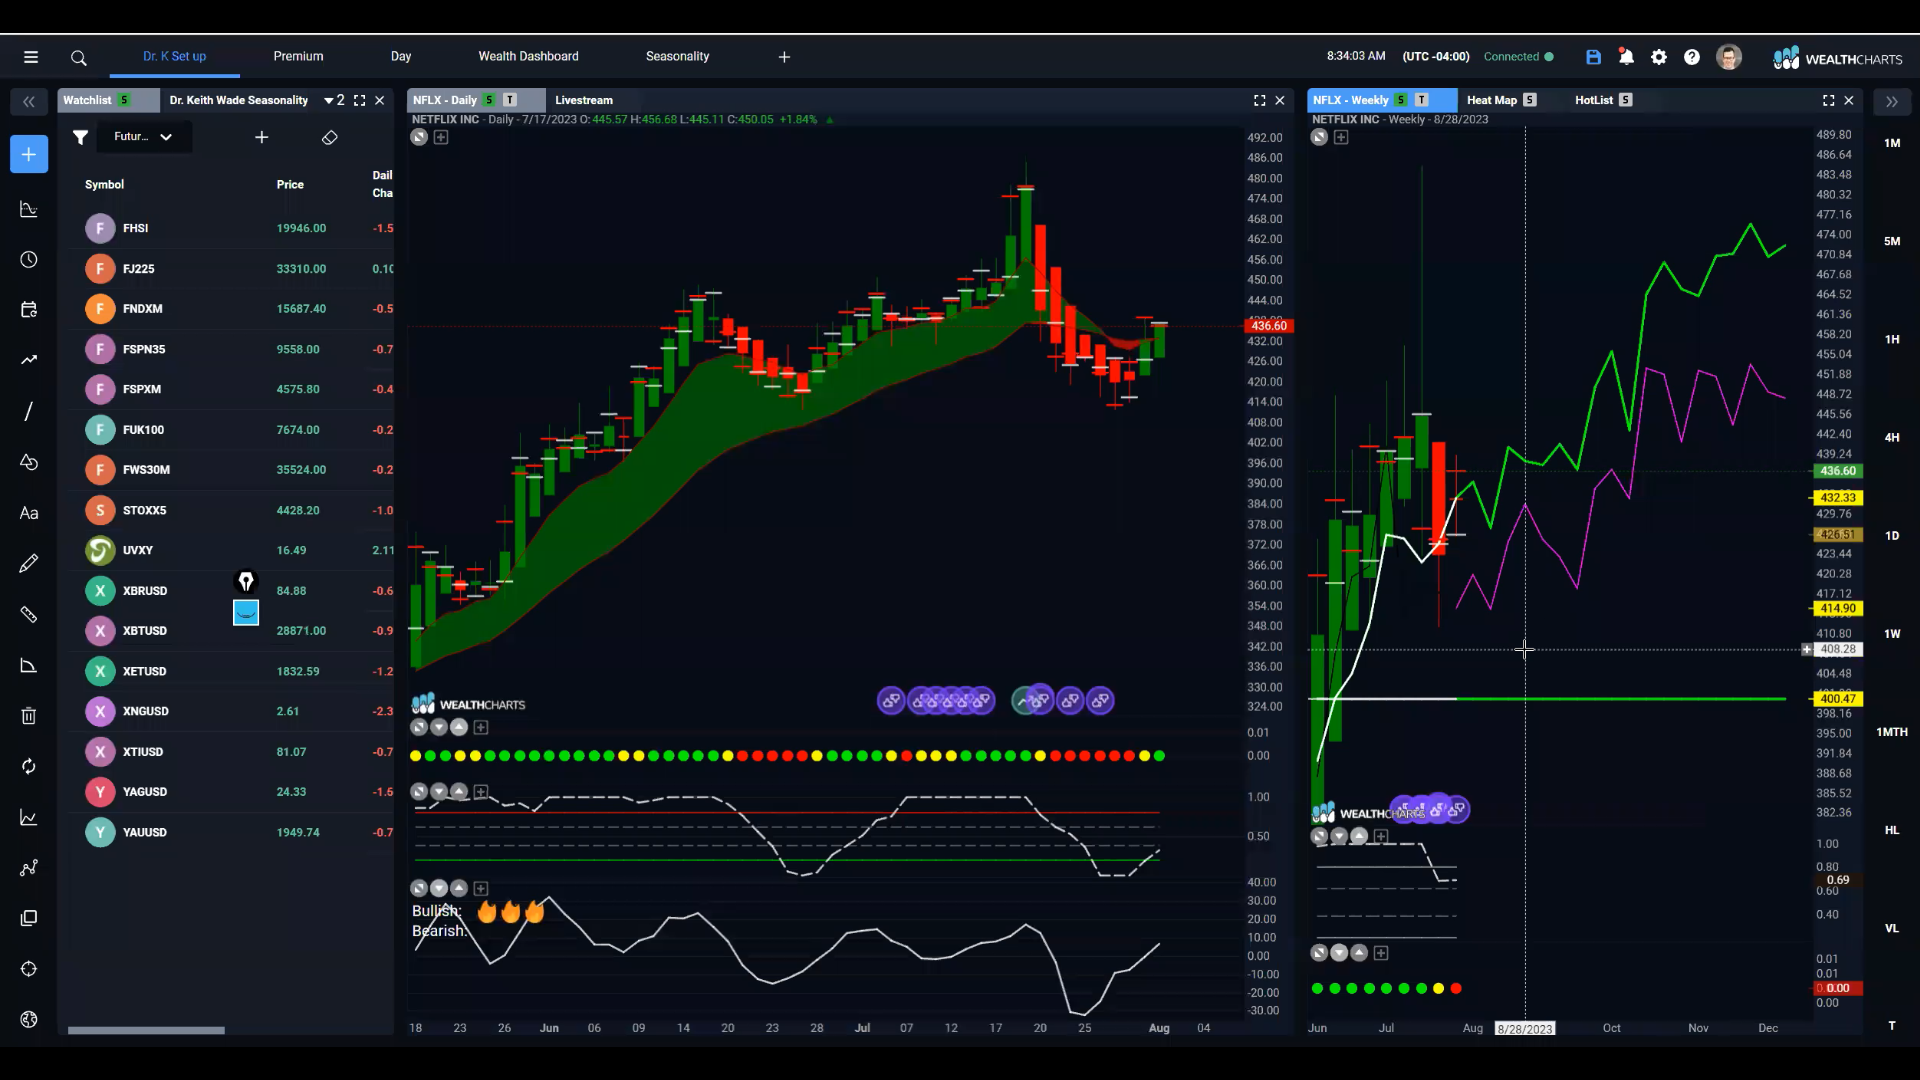This screenshot has width=1920, height=1080.
Task: Select the text annotation Aa tool
Action: pyautogui.click(x=29, y=513)
